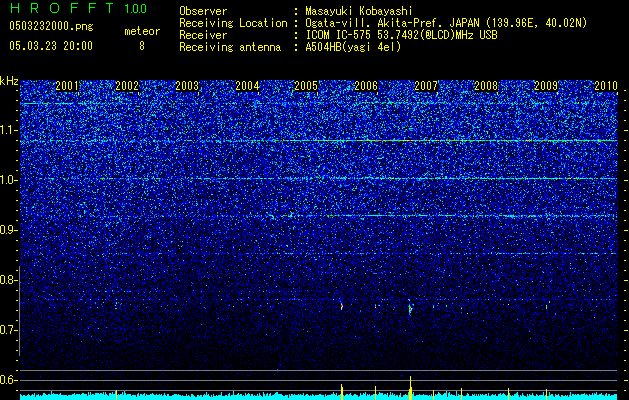This screenshot has height=400, width=629.
Task: Click the 0.9 frequency axis label
Action: pos(9,230)
